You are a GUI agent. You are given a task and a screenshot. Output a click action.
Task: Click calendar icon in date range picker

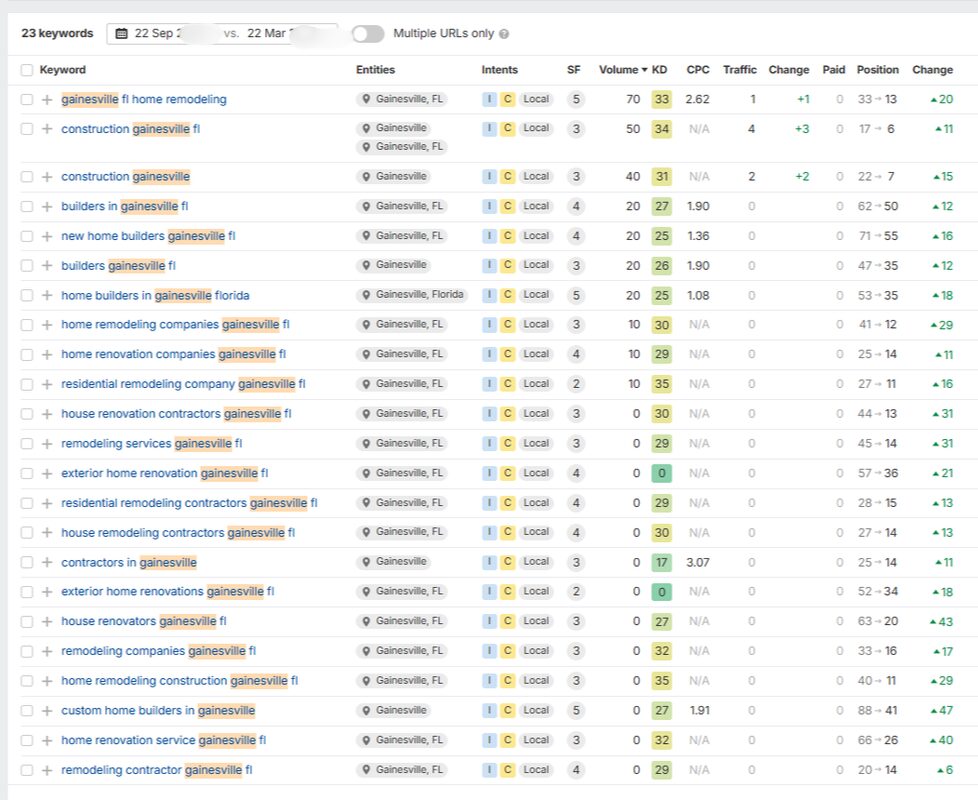point(122,34)
